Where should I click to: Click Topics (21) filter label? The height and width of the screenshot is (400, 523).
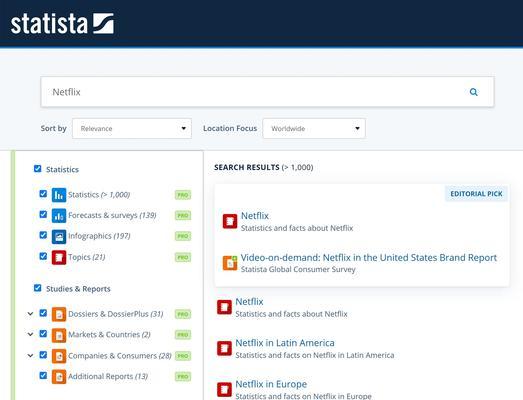pos(87,257)
